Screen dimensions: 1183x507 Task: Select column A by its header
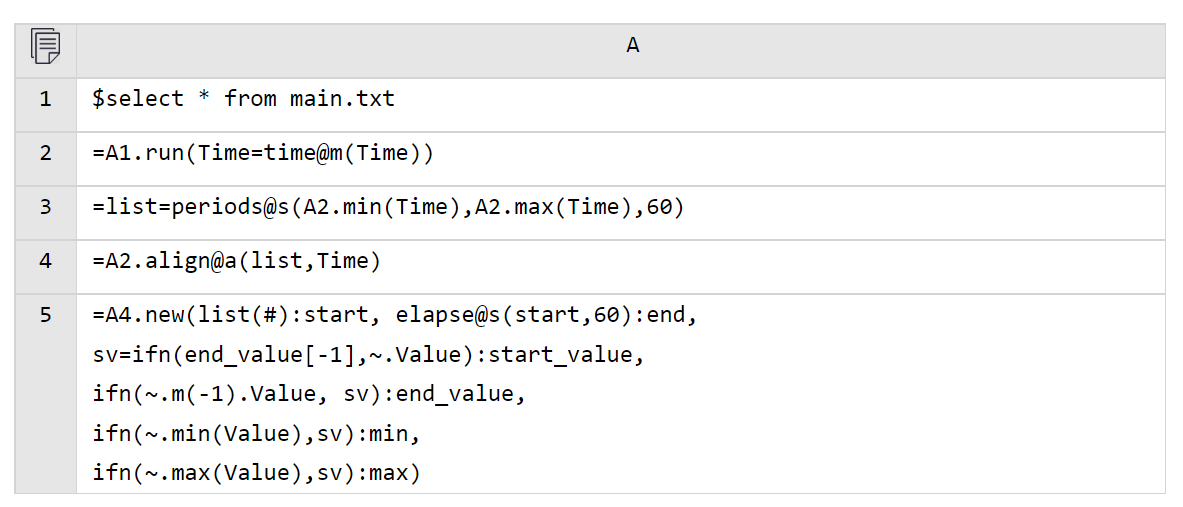point(632,46)
